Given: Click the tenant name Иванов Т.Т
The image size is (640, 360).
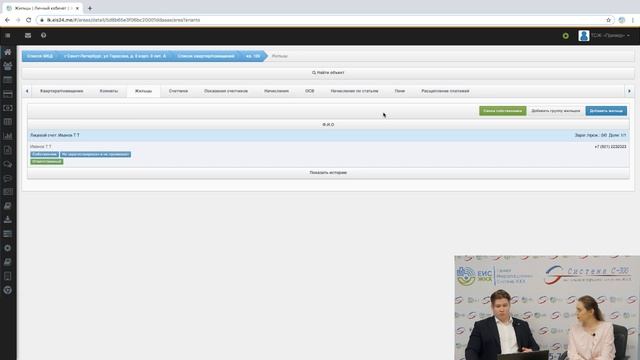Looking at the screenshot, I should click(40, 147).
